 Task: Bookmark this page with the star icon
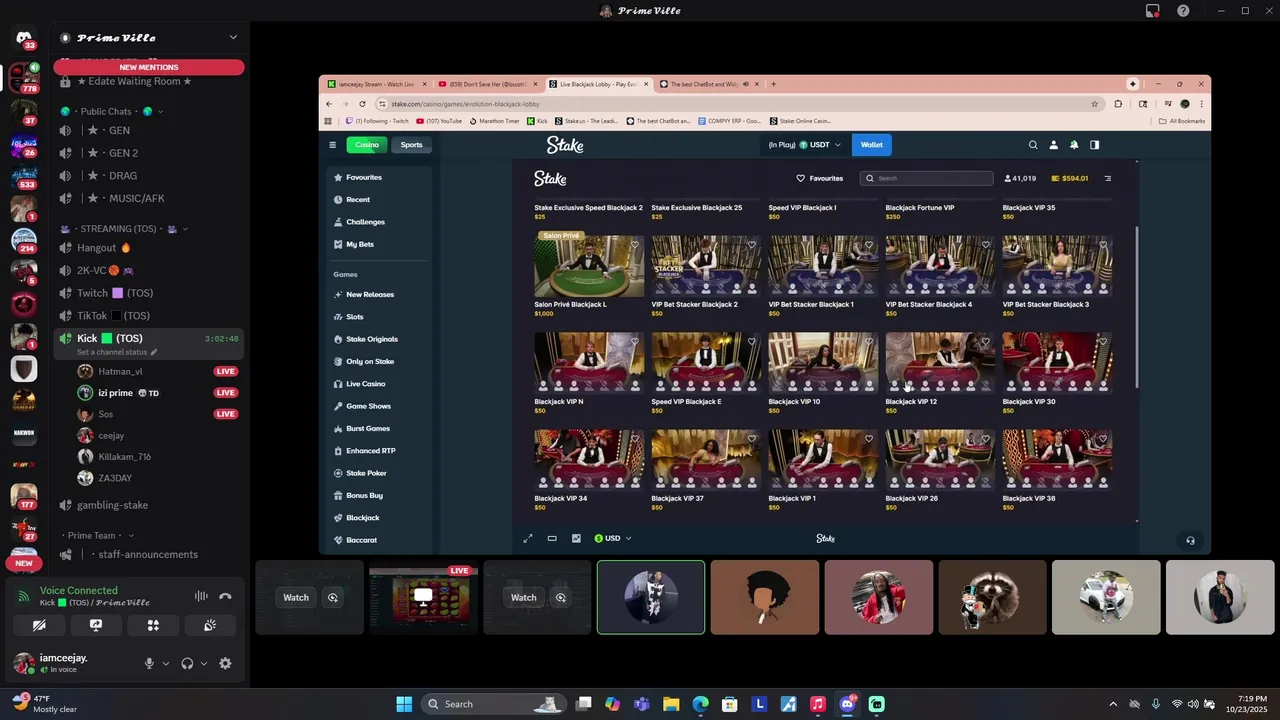click(1095, 104)
